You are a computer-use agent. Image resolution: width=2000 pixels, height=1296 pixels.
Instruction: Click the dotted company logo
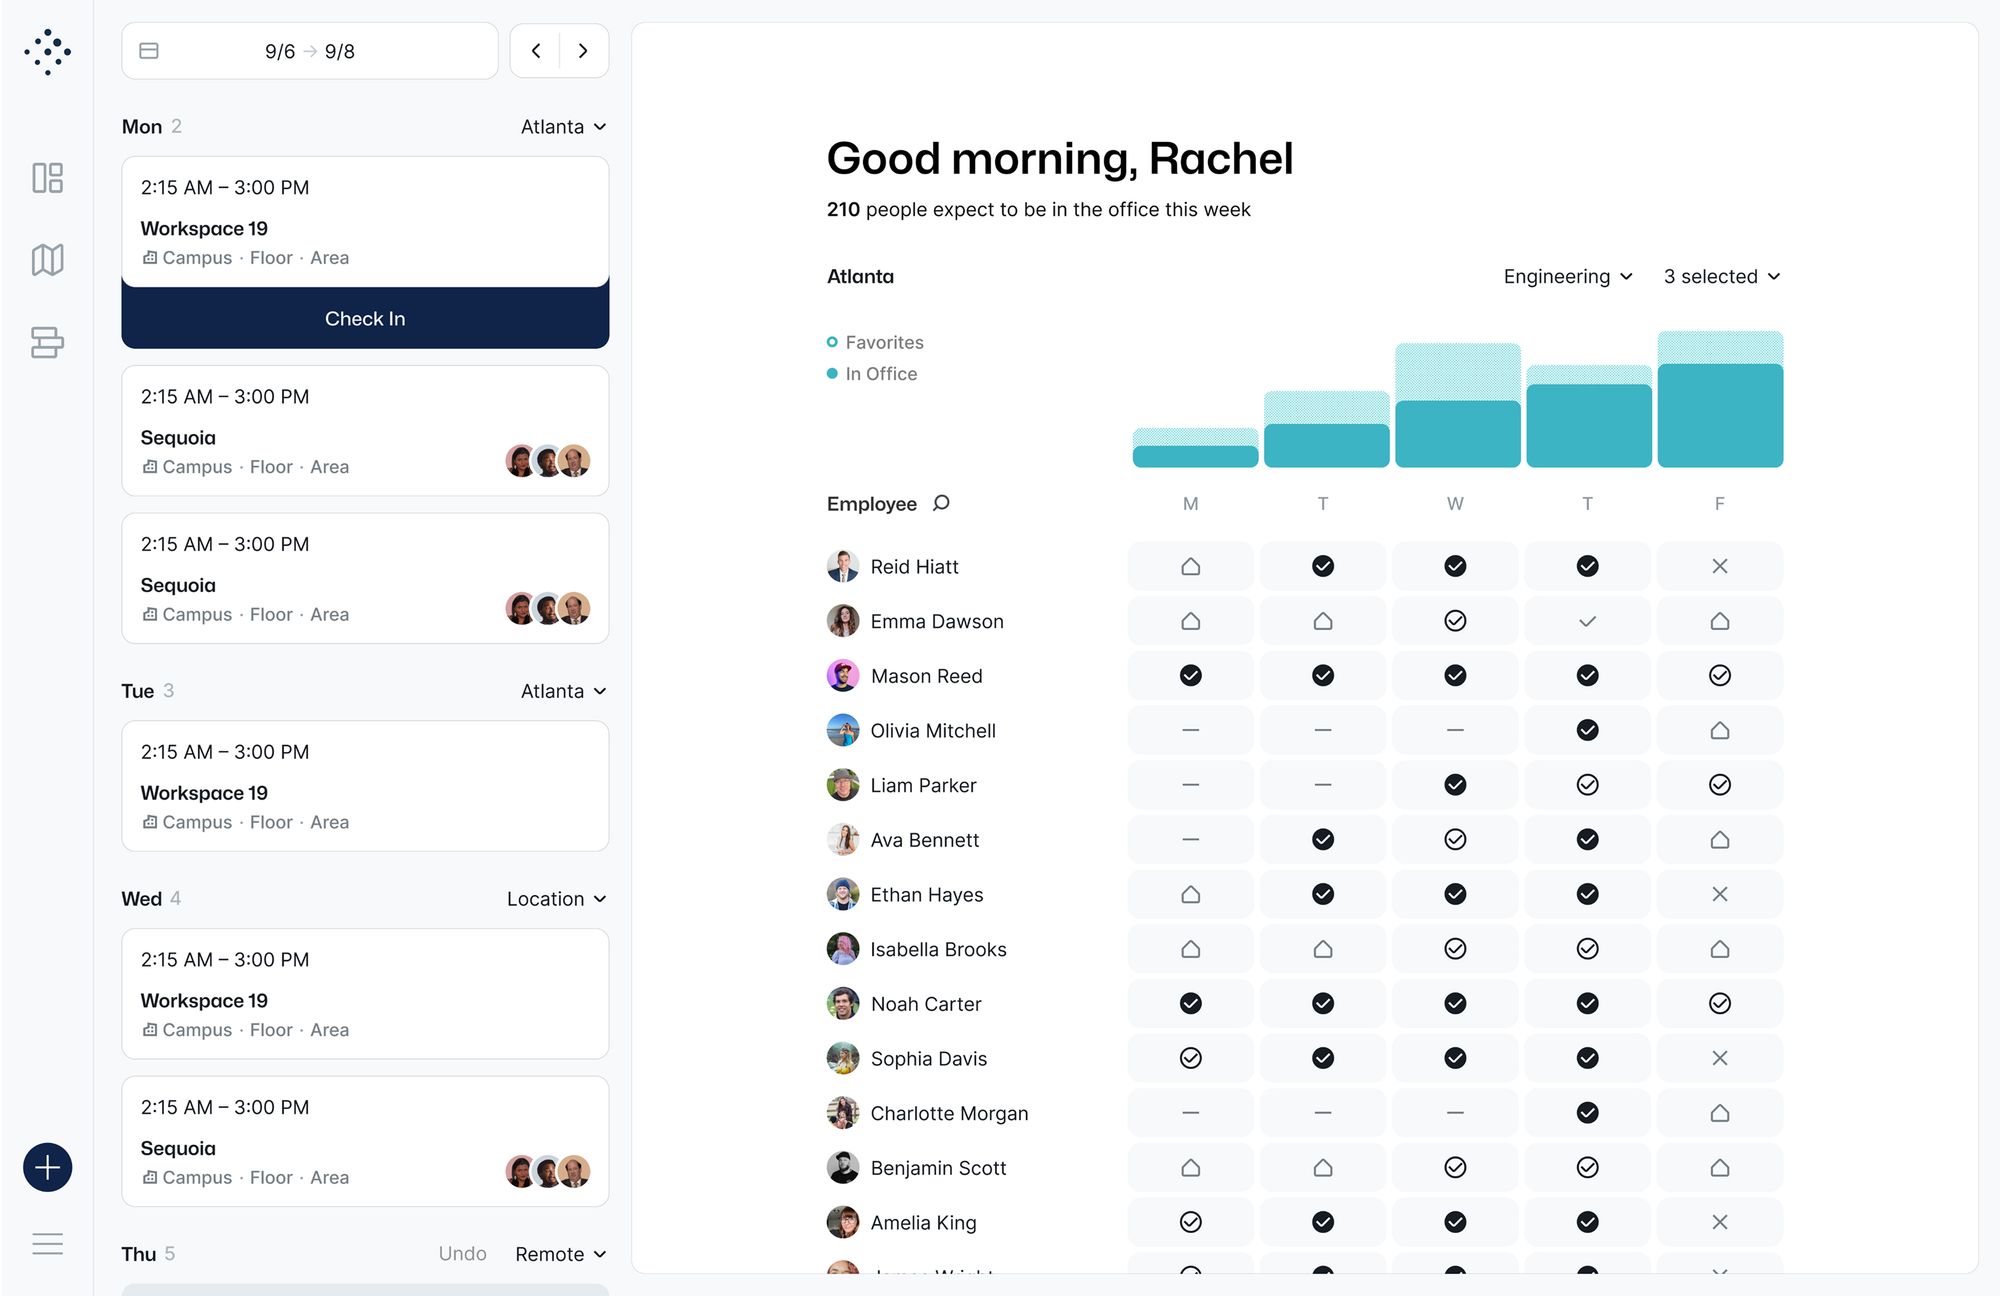click(47, 52)
